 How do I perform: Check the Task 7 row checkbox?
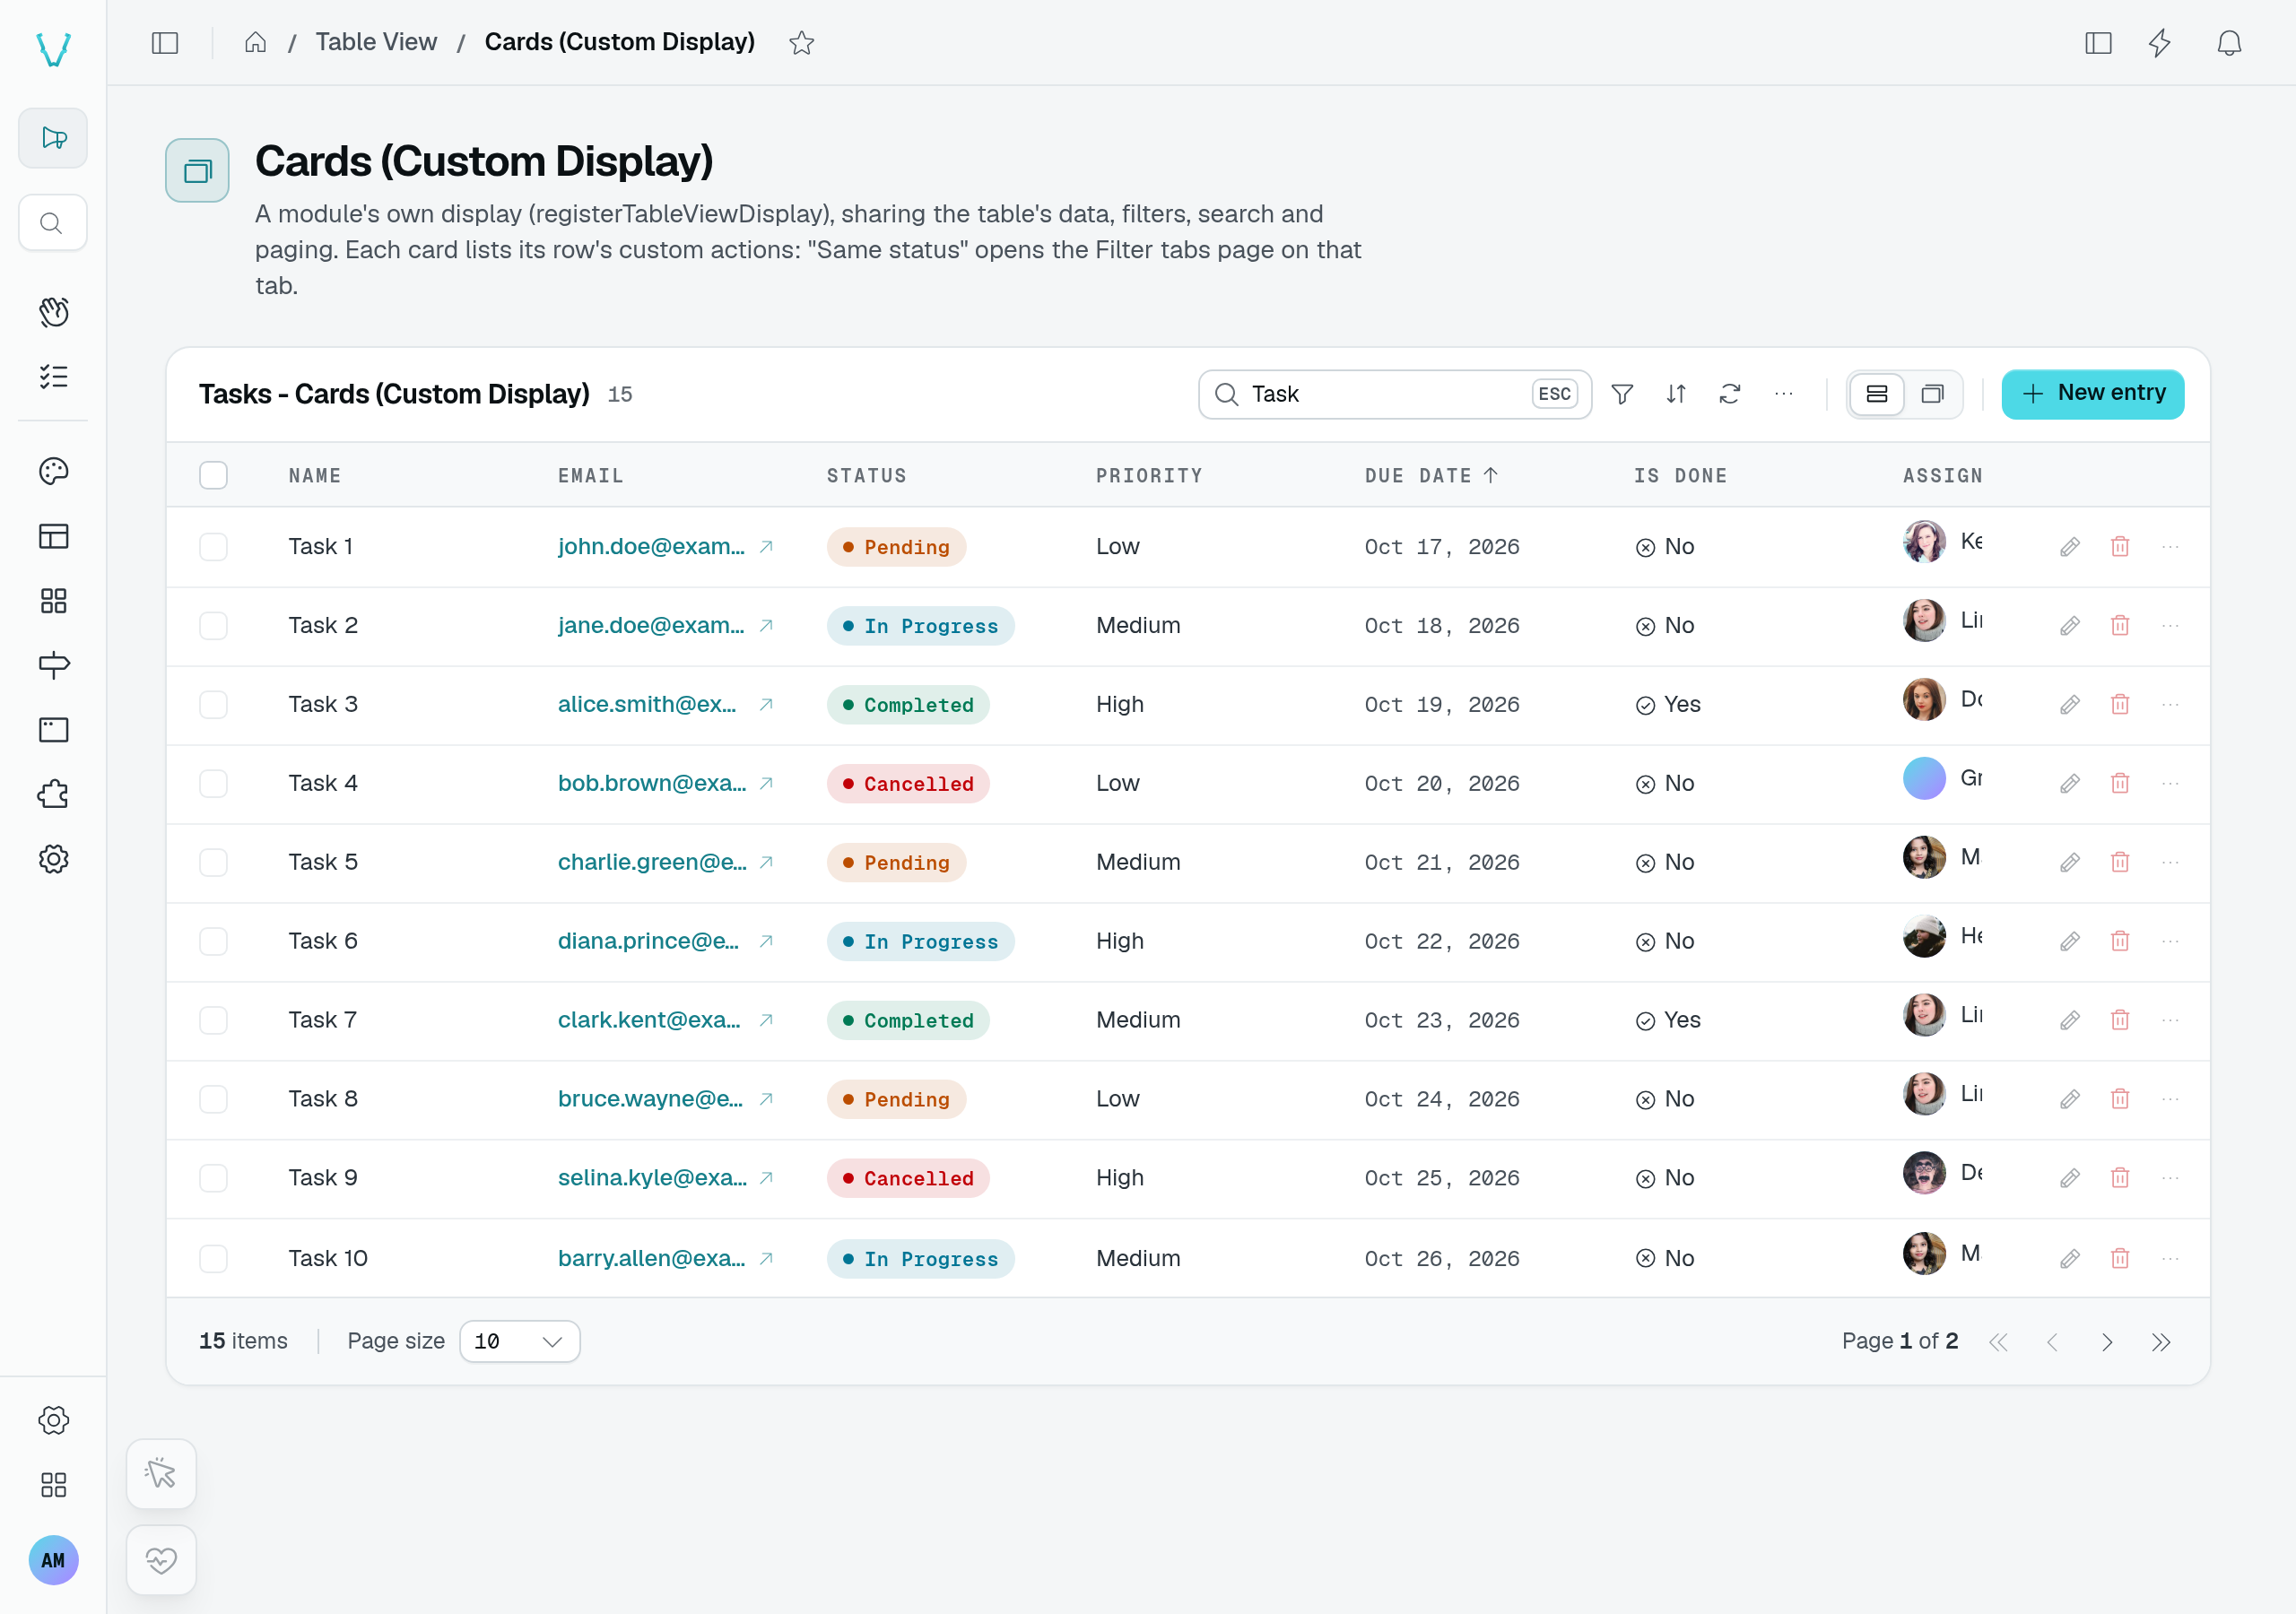coord(213,1021)
